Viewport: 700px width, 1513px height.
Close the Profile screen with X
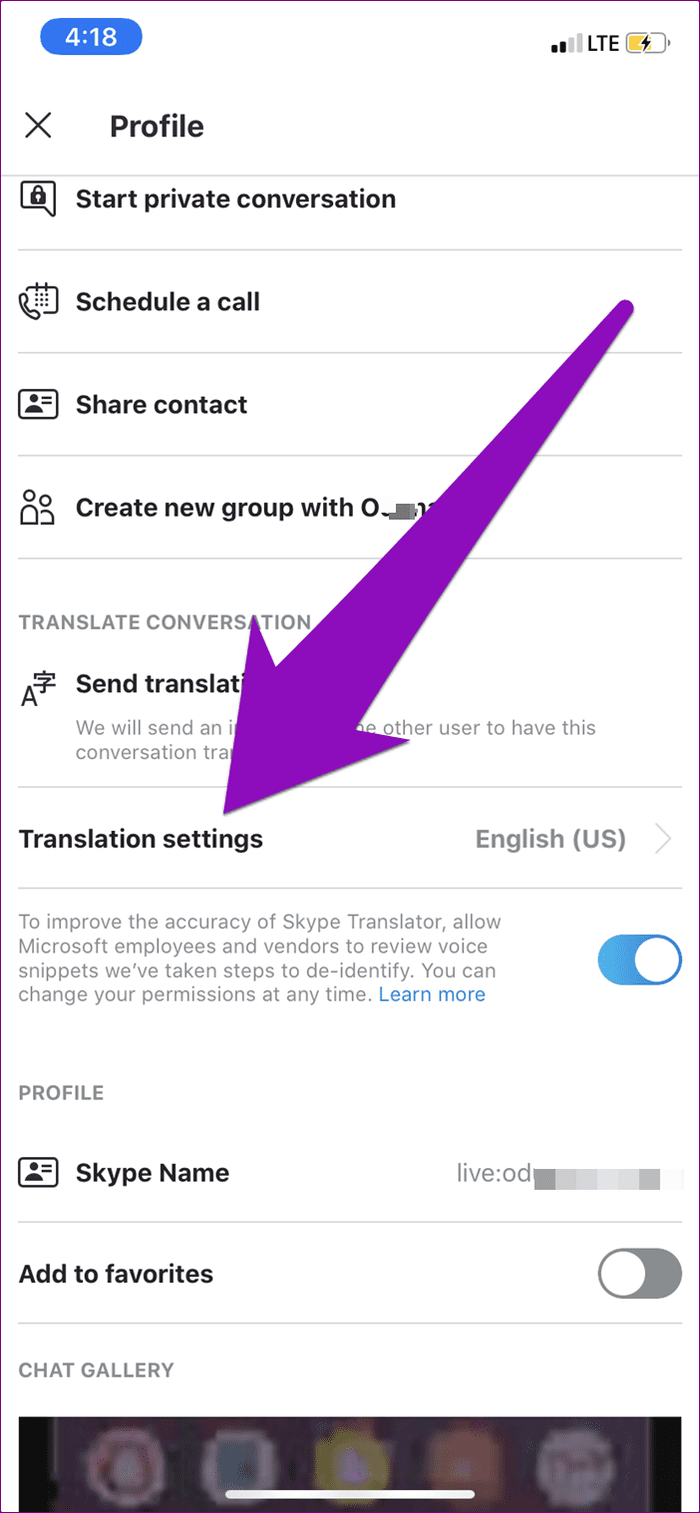tap(38, 125)
